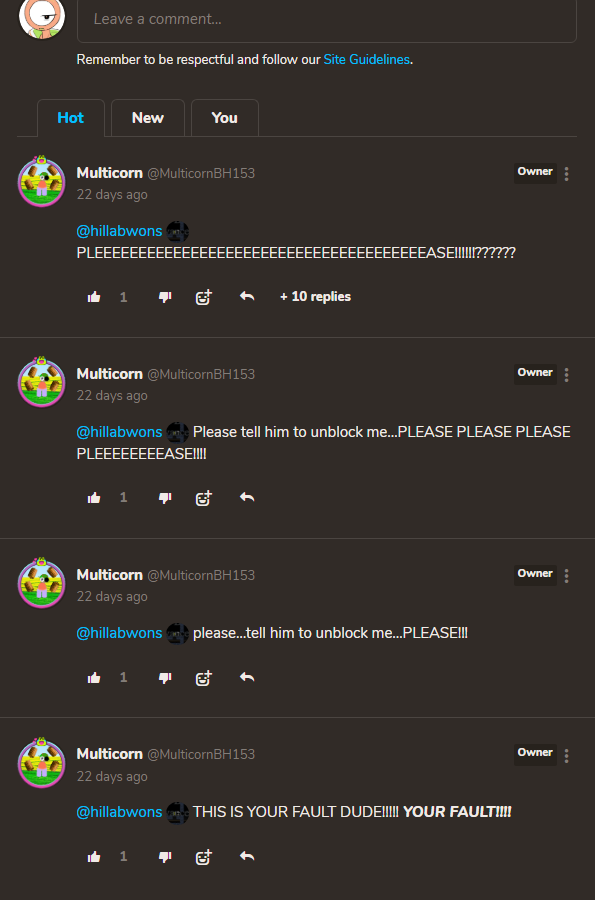Image resolution: width=595 pixels, height=900 pixels.
Task: Open three-dot menu on second comment
Action: 566,375
